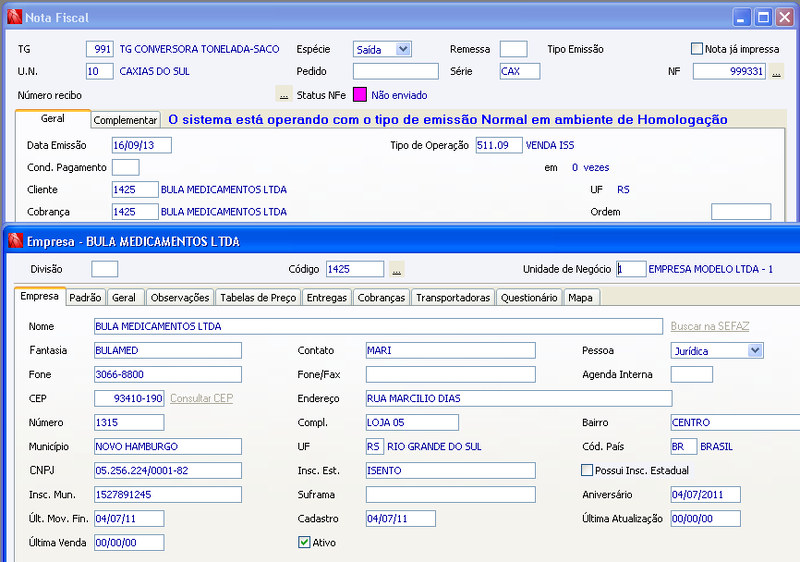Image resolution: width=800 pixels, height=562 pixels.
Task: Click the Cliente code field 1425
Action: [x=135, y=190]
